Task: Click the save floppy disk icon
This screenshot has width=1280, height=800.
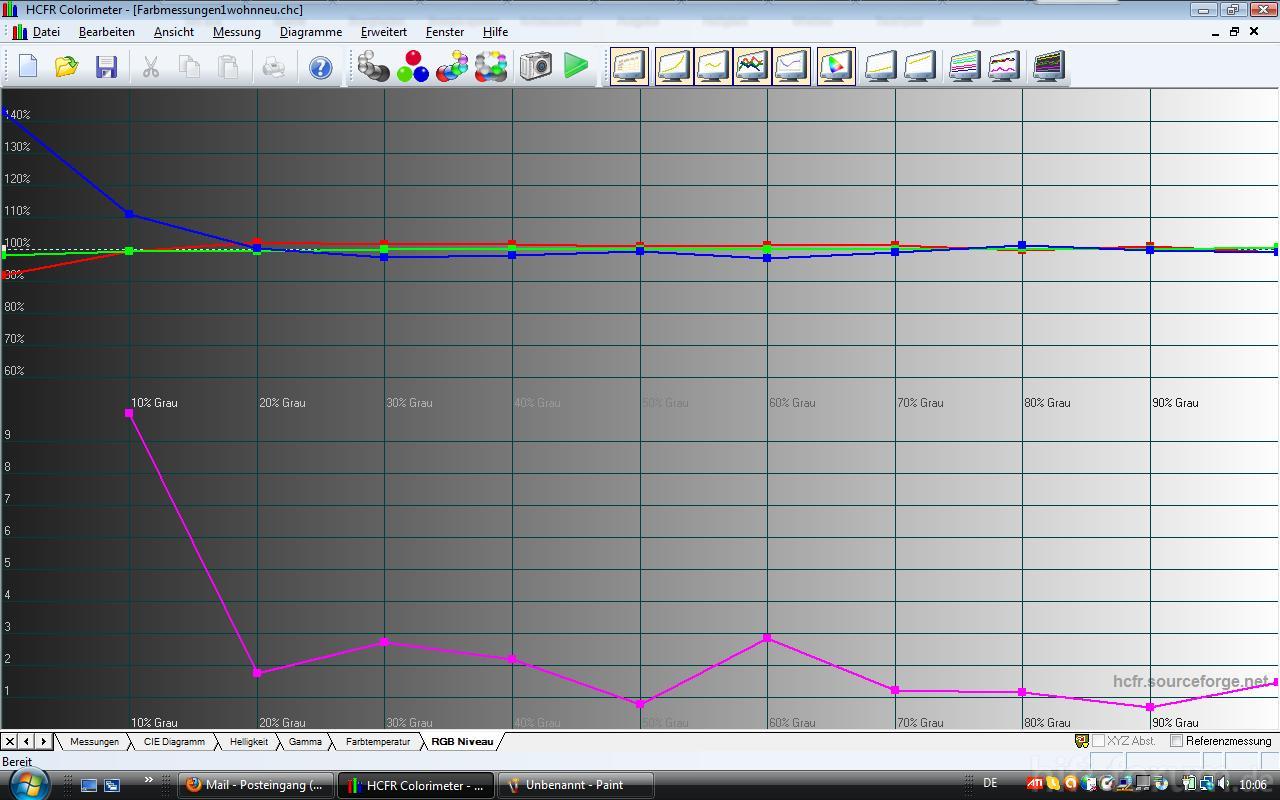Action: point(106,67)
